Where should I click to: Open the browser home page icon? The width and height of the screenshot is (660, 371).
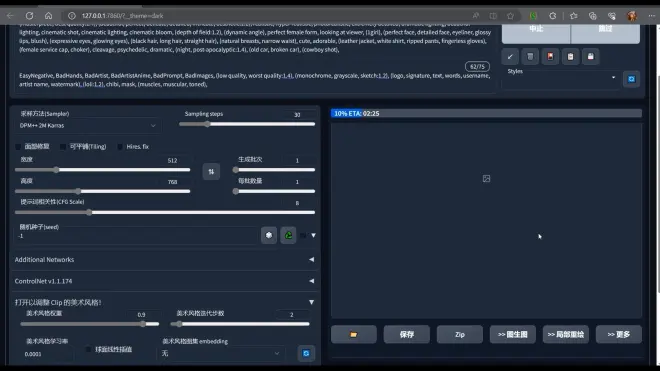48,16
